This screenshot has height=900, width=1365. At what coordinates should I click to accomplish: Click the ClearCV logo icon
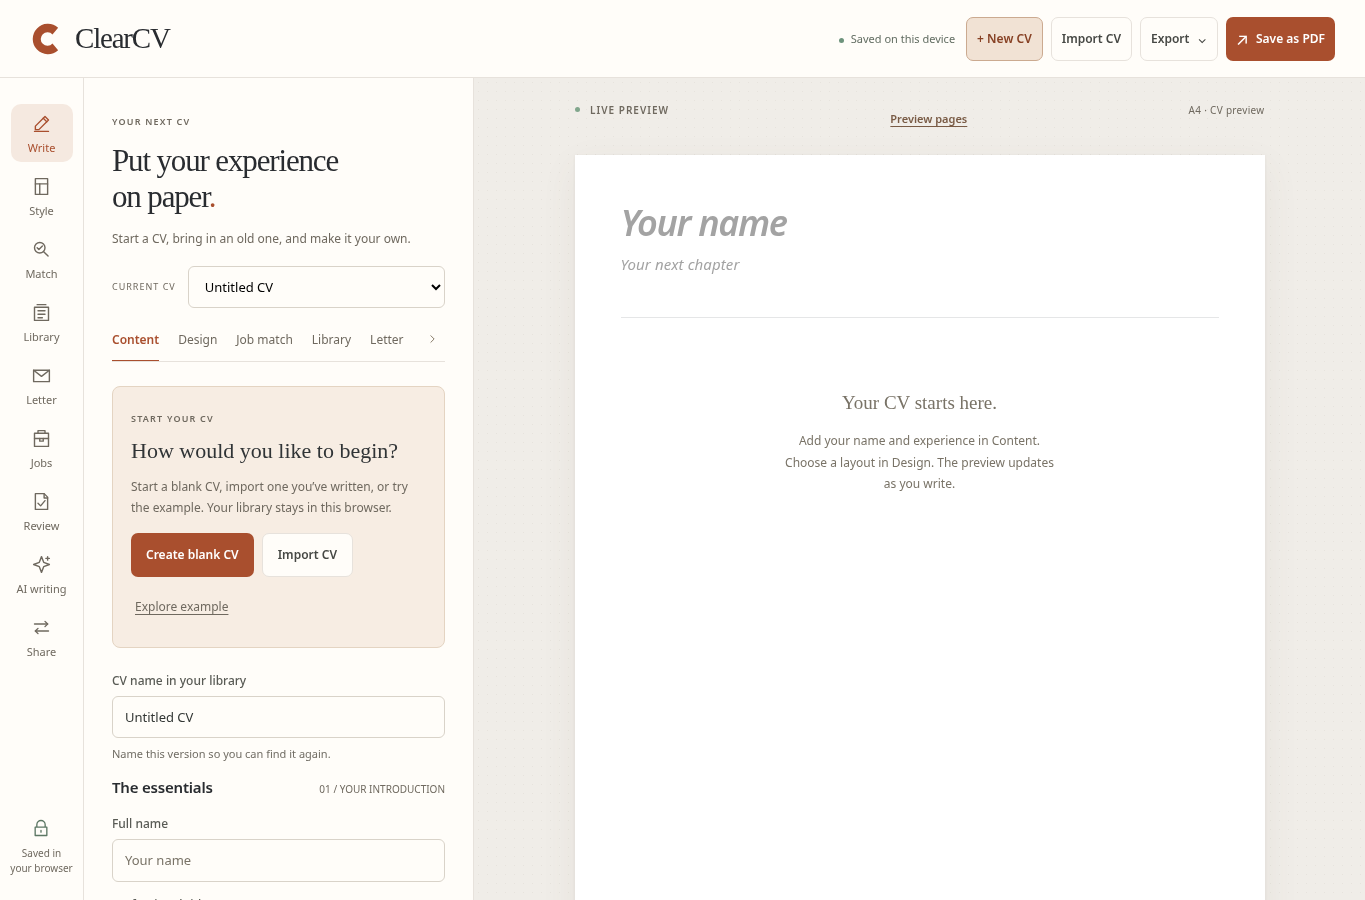click(46, 39)
